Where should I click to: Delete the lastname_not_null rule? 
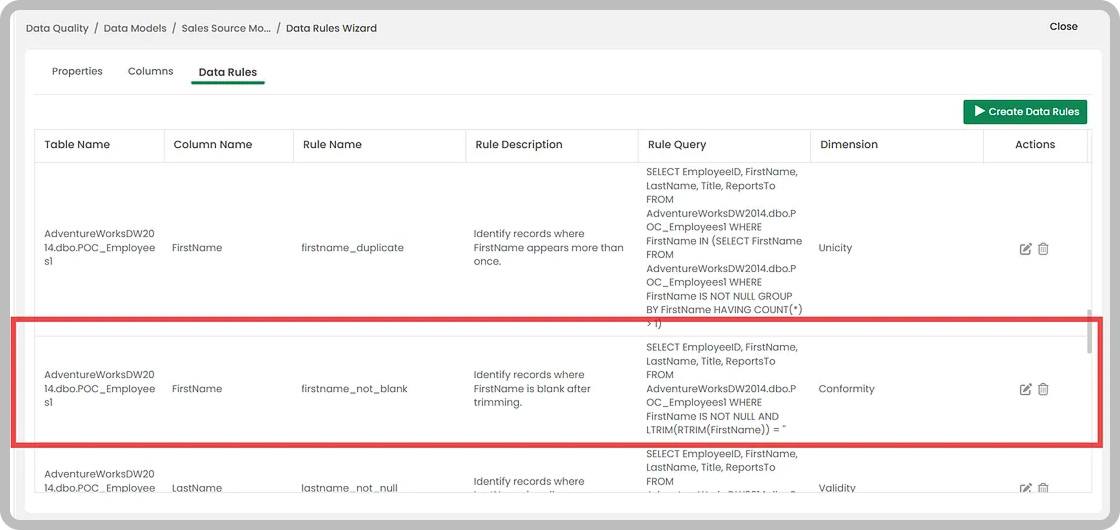[1043, 489]
